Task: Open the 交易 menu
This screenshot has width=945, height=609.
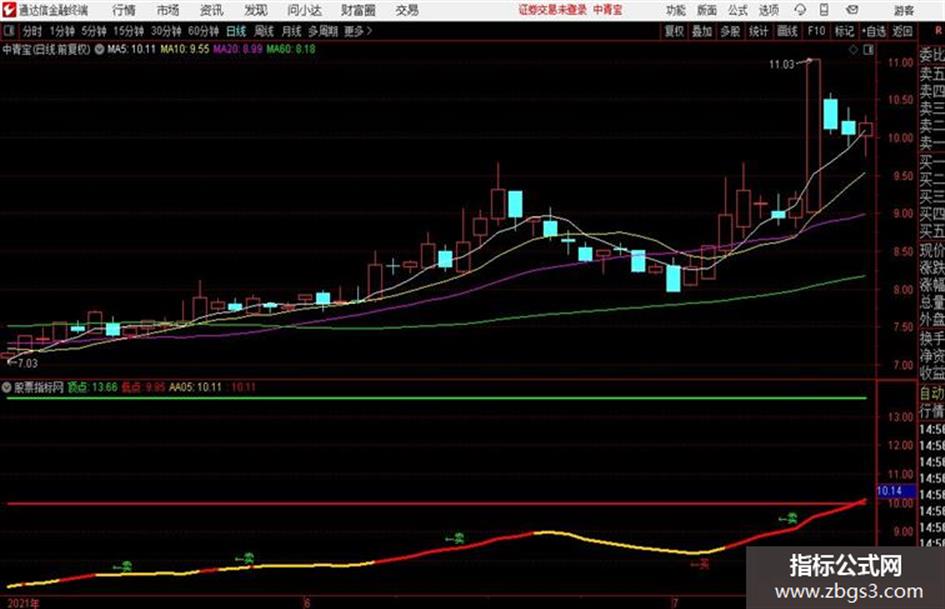Action: click(x=407, y=10)
